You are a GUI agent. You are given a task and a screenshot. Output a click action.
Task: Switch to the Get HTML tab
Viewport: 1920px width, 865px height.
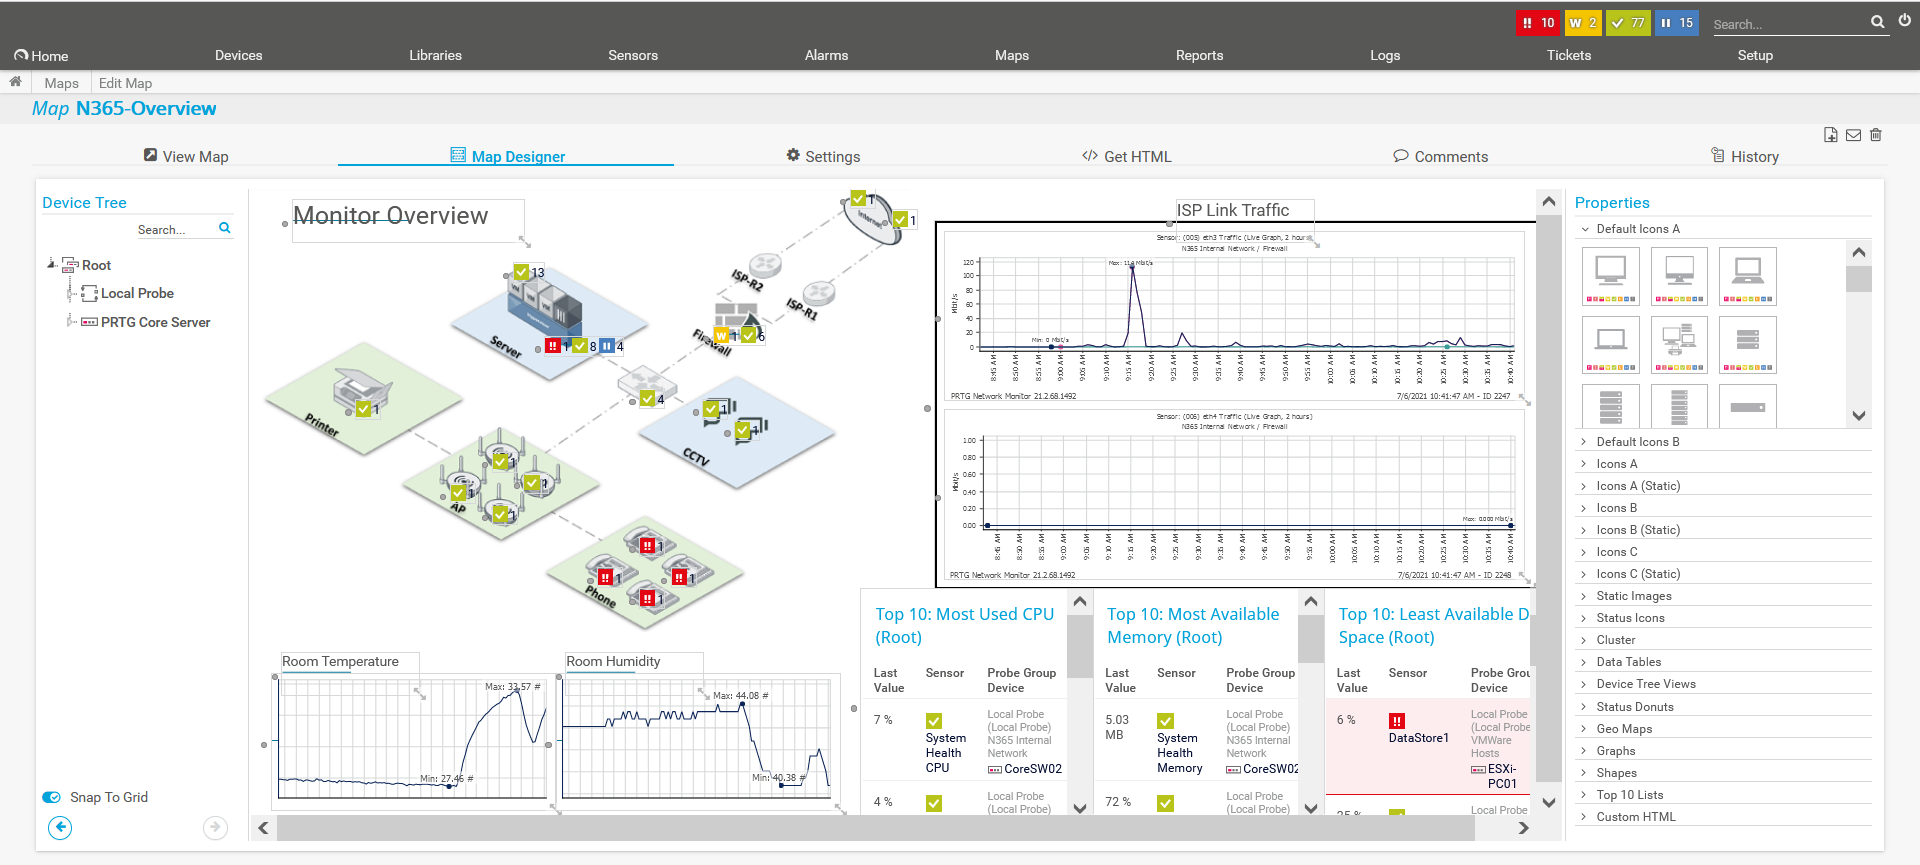[x=1127, y=156]
